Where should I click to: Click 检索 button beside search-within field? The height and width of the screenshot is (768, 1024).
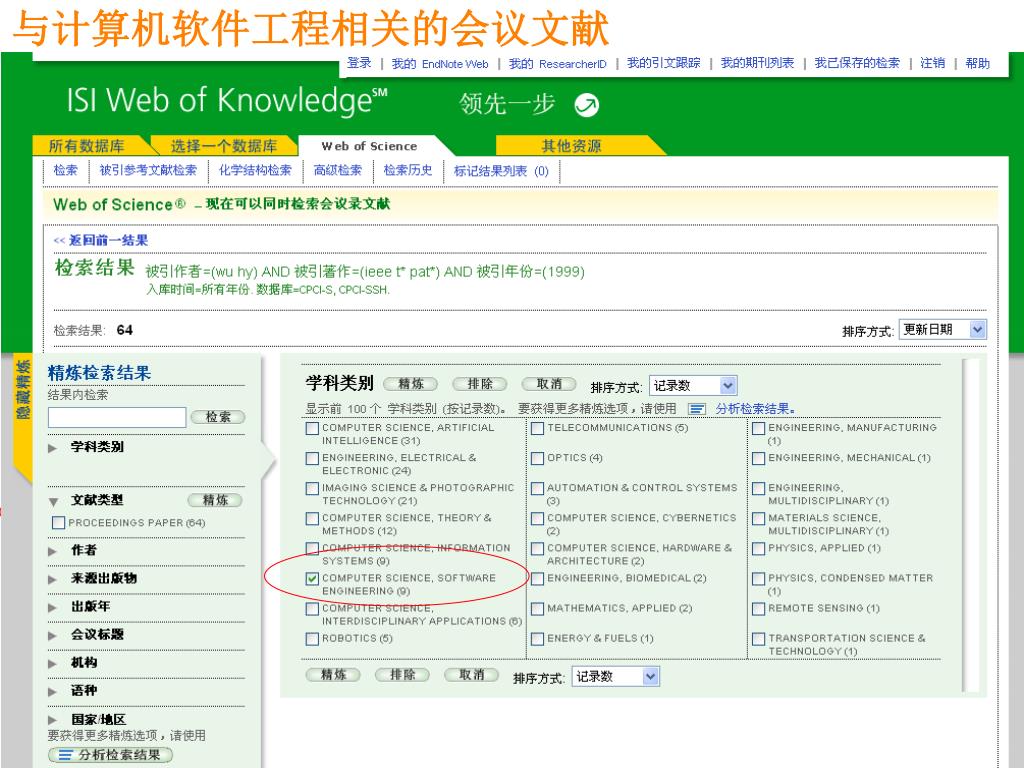pos(217,417)
